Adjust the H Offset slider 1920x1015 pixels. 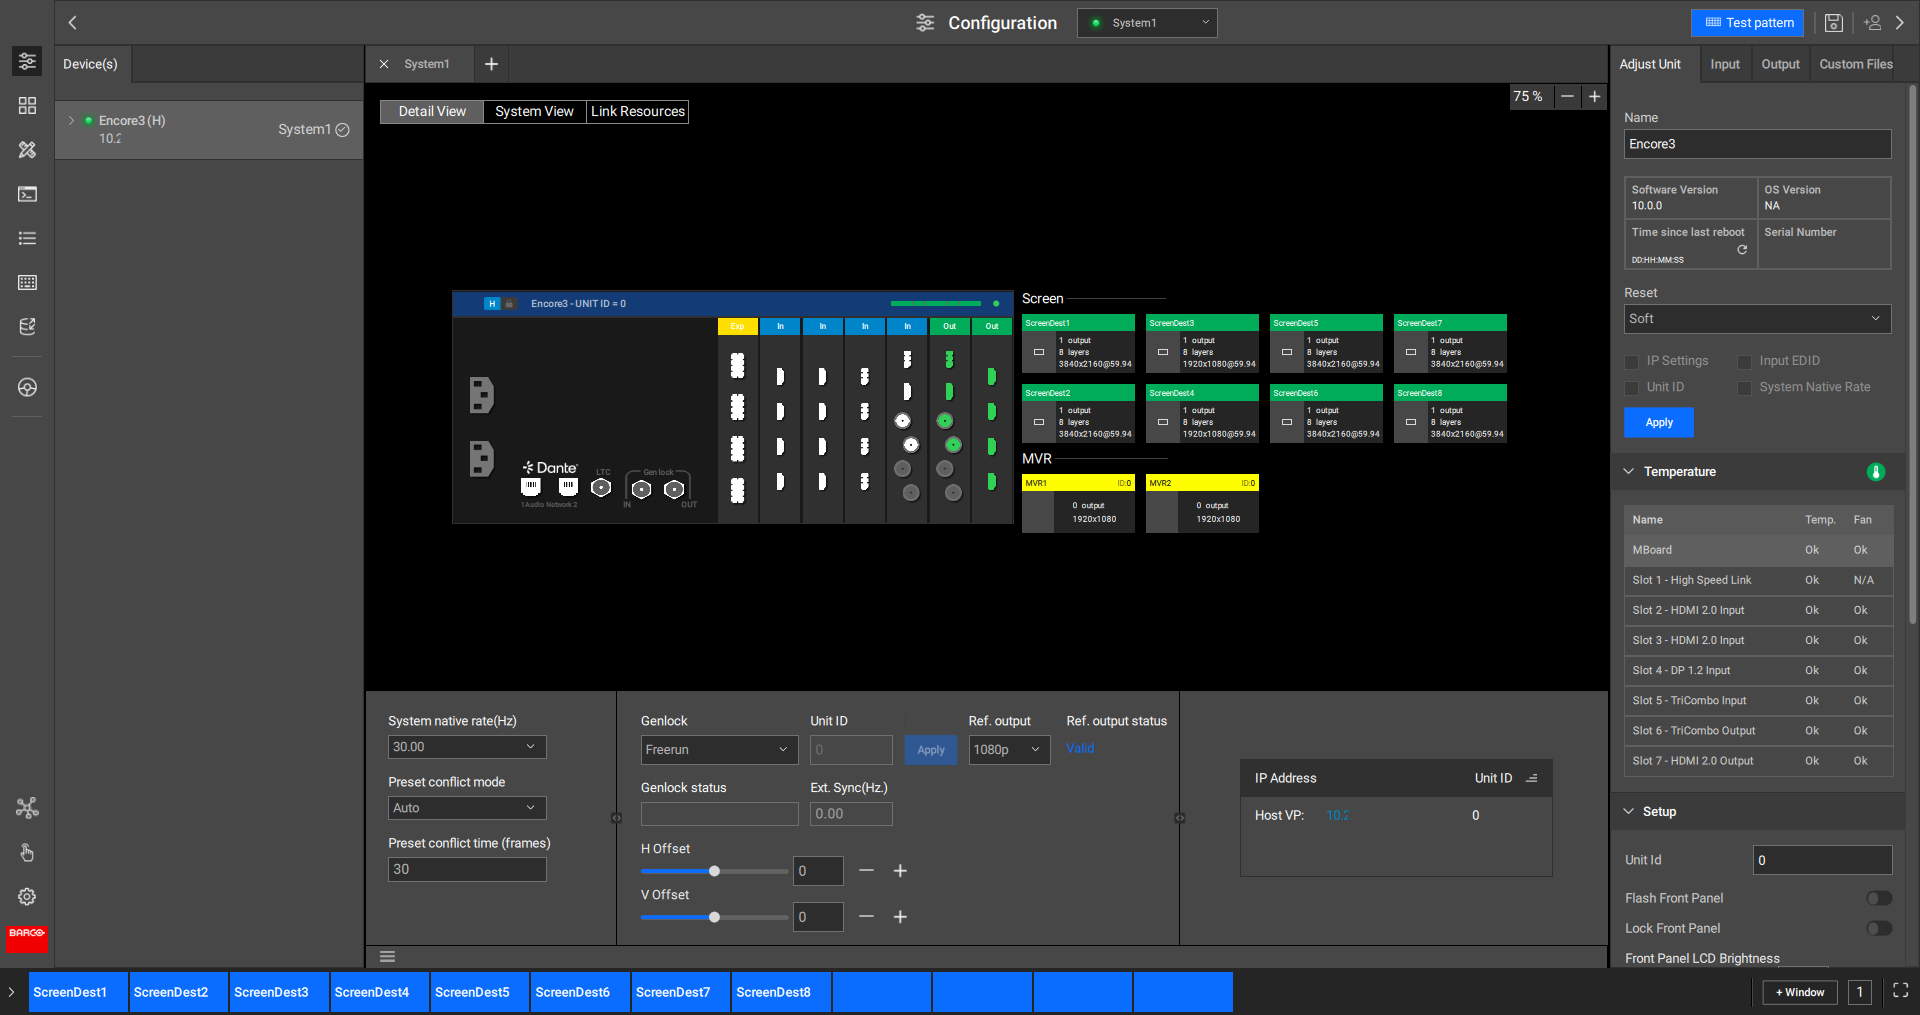[x=714, y=871]
